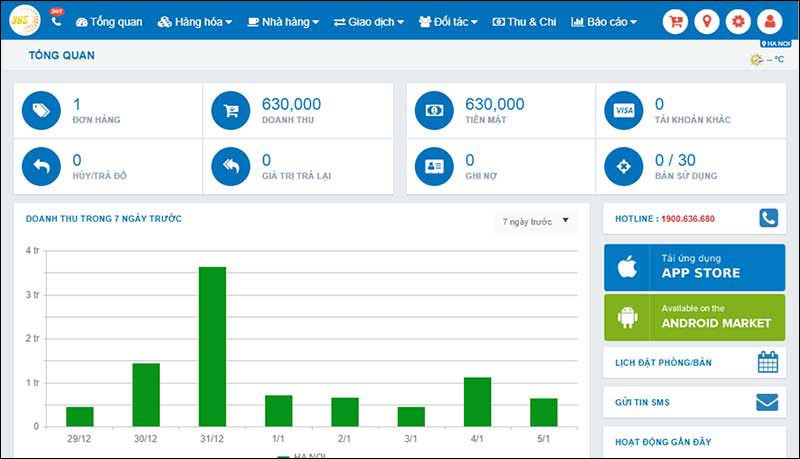Click the 24/7 phone support icon

point(56,20)
